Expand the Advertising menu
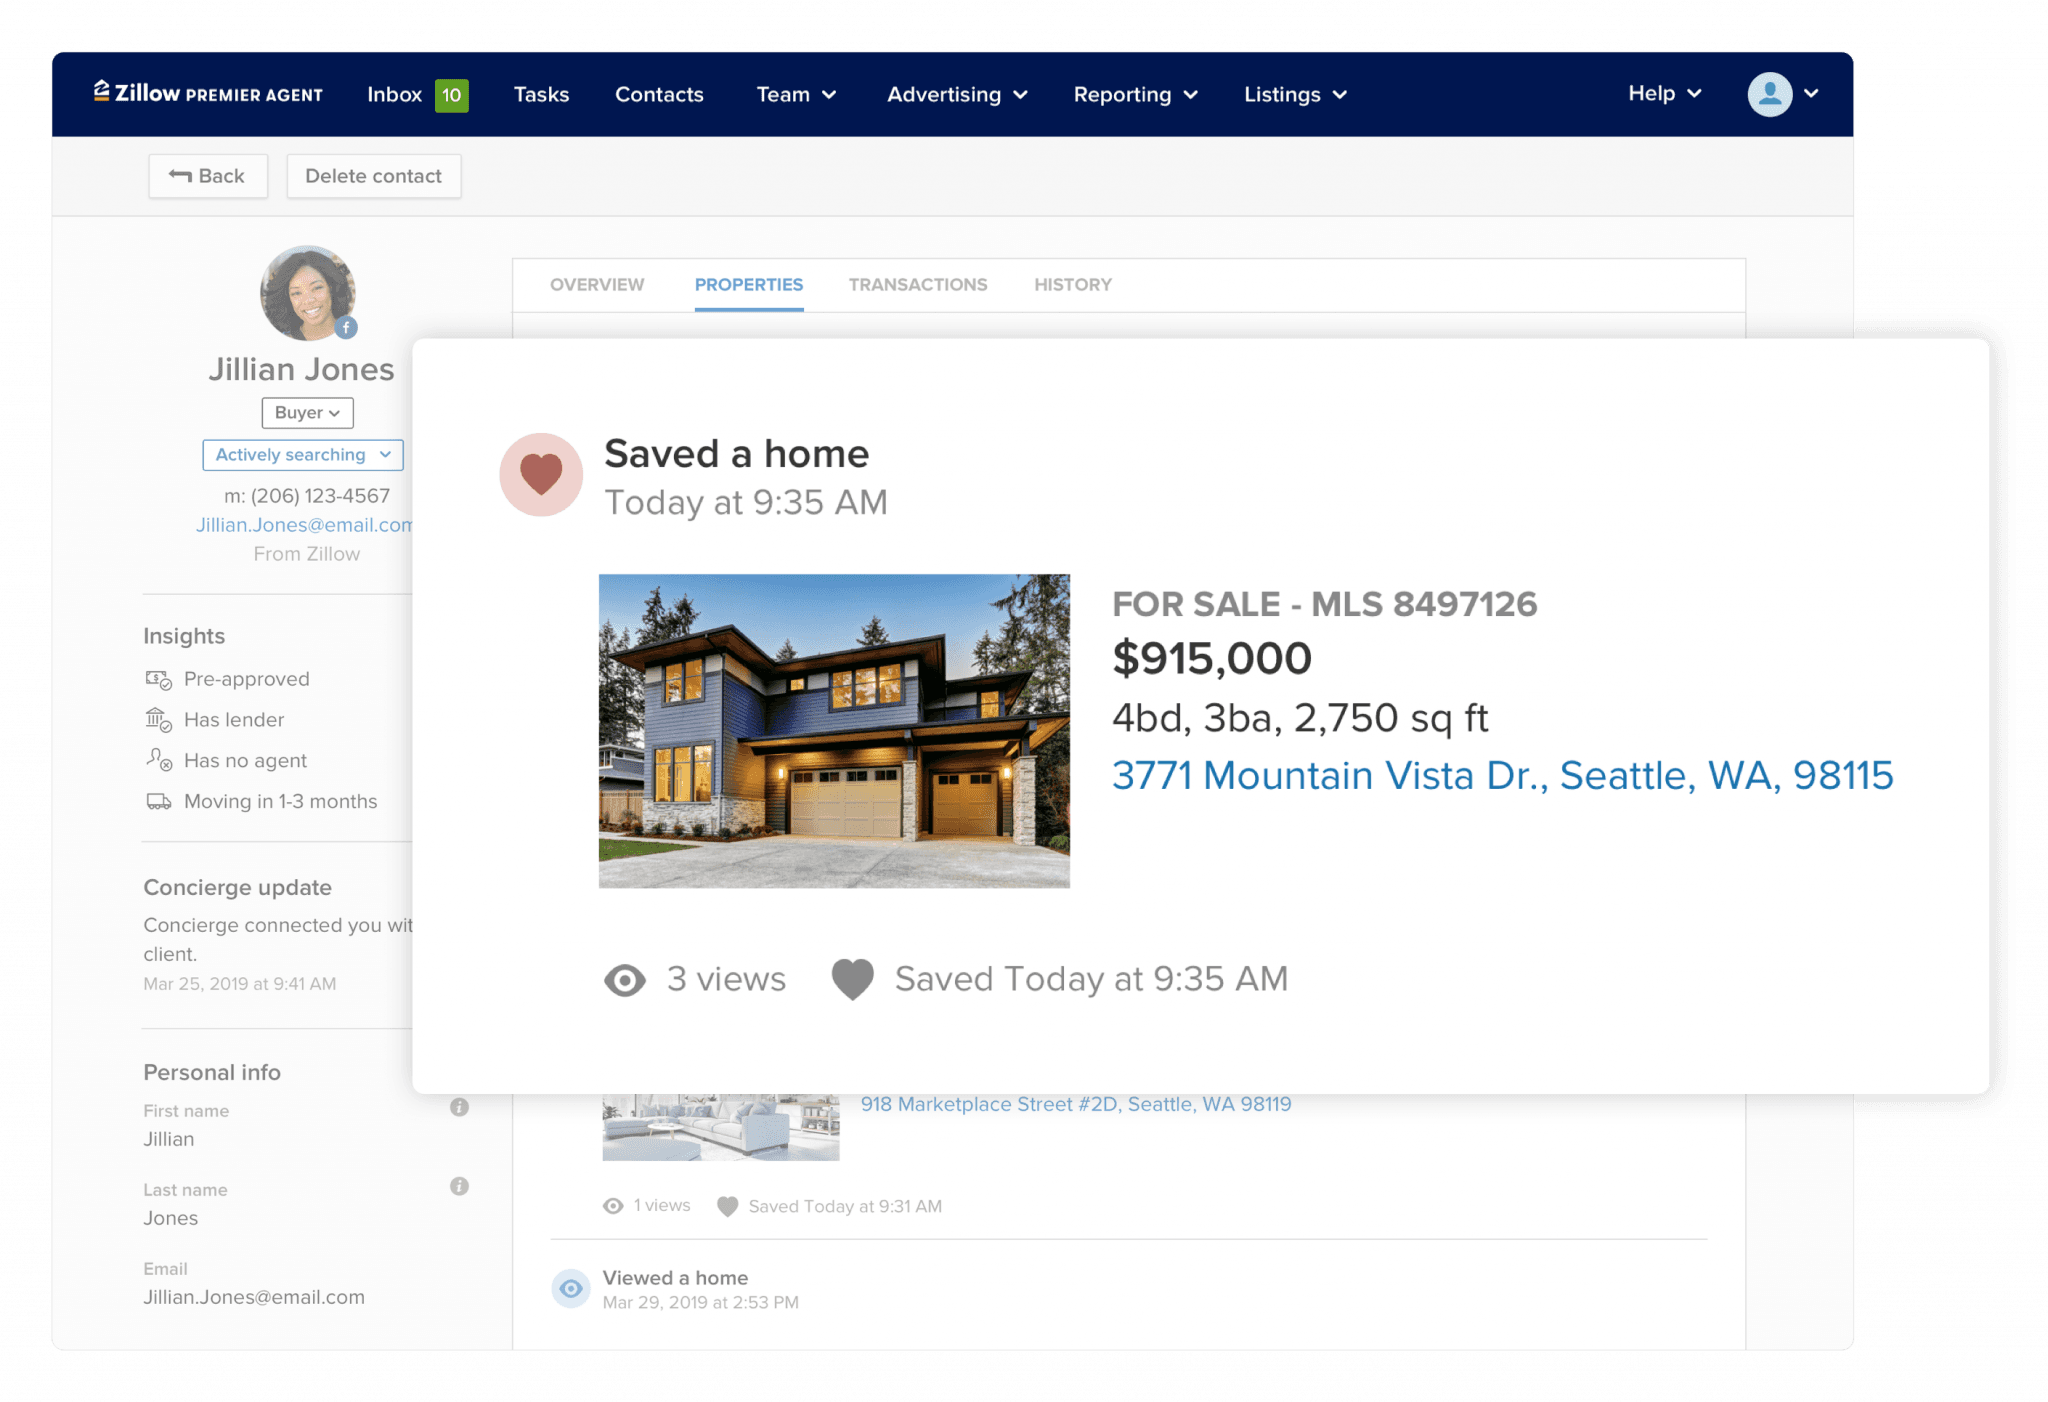Image resolution: width=2048 pixels, height=1402 pixels. 957,95
